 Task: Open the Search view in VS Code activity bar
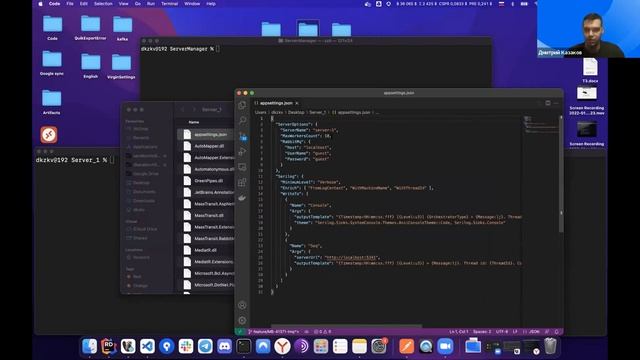click(x=242, y=120)
